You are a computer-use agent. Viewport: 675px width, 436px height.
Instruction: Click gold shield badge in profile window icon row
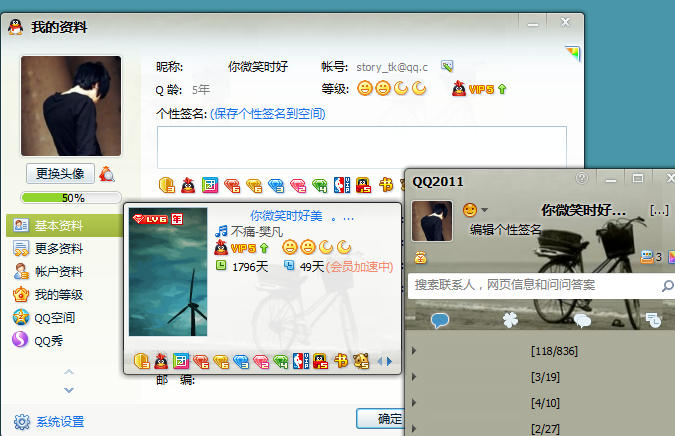click(x=167, y=186)
